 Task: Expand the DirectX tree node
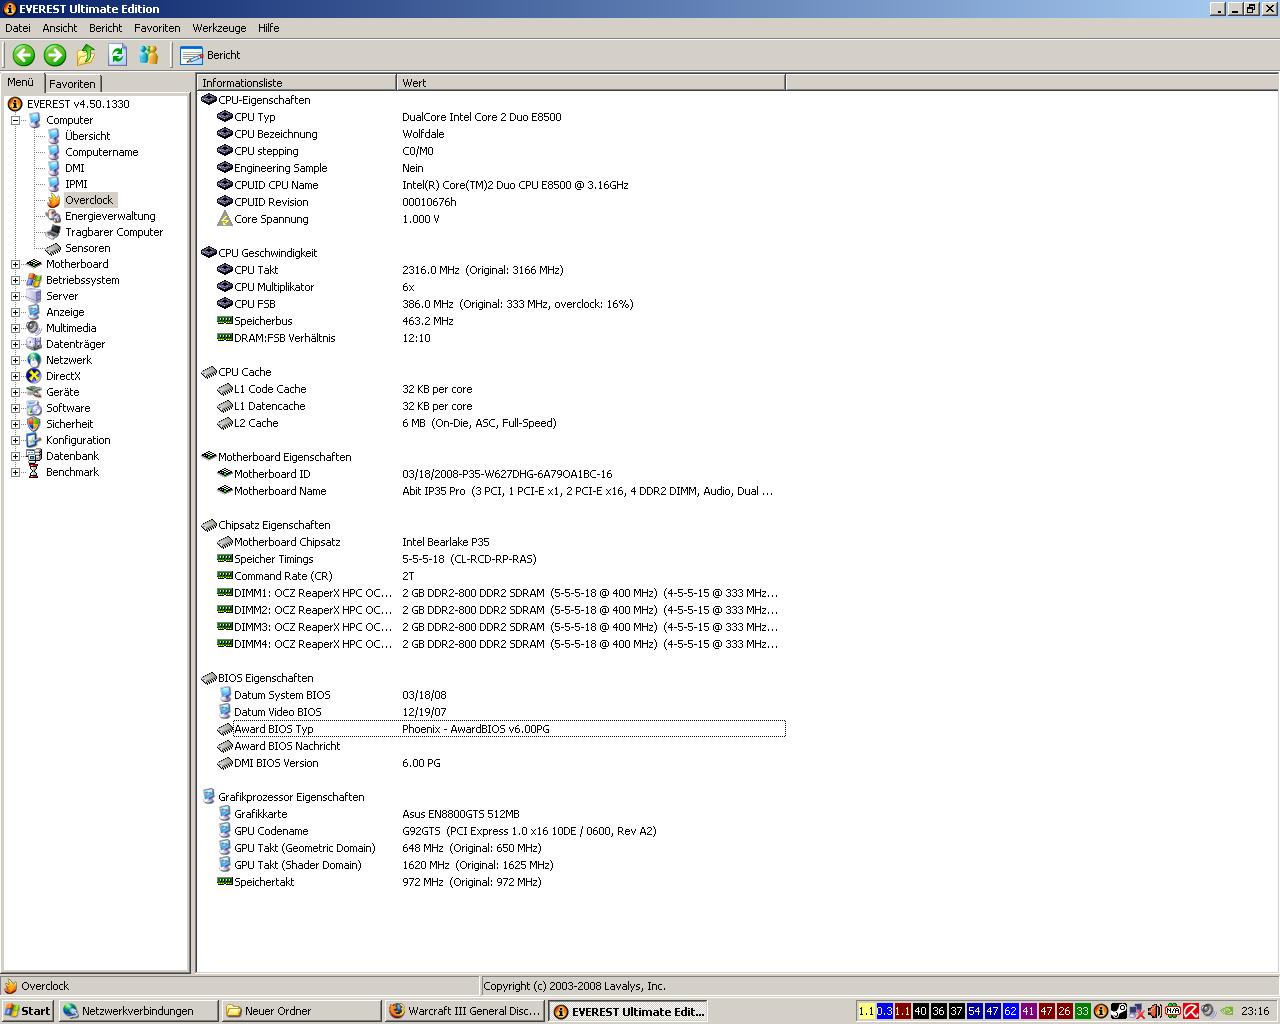[16, 376]
